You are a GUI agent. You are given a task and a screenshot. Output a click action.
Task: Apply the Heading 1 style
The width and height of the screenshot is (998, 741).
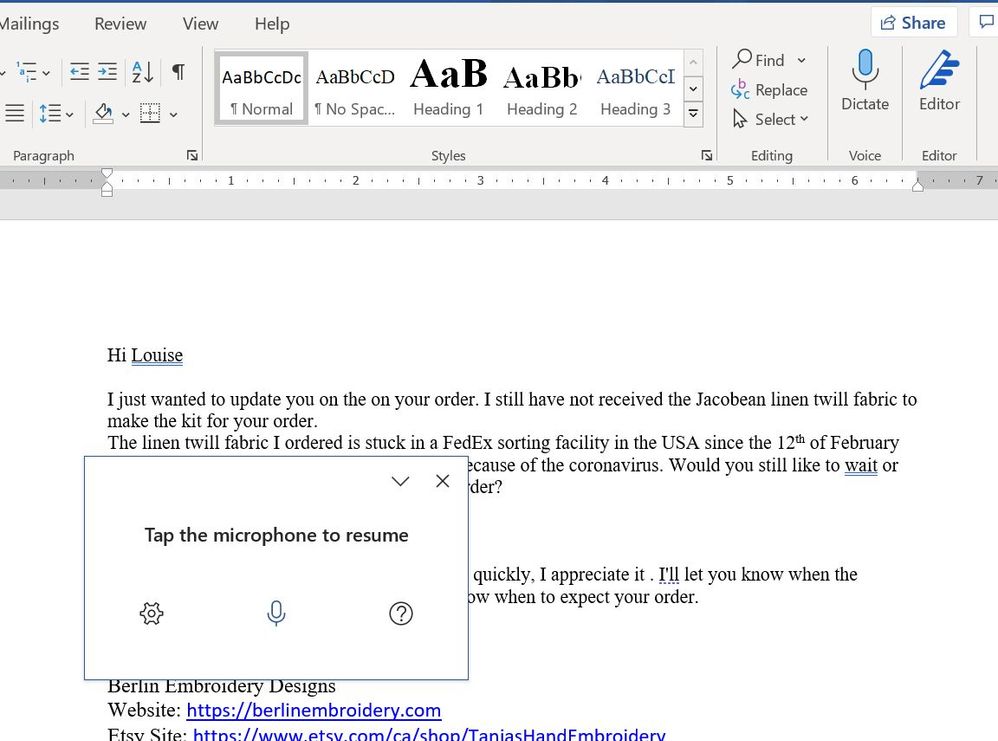[x=448, y=88]
